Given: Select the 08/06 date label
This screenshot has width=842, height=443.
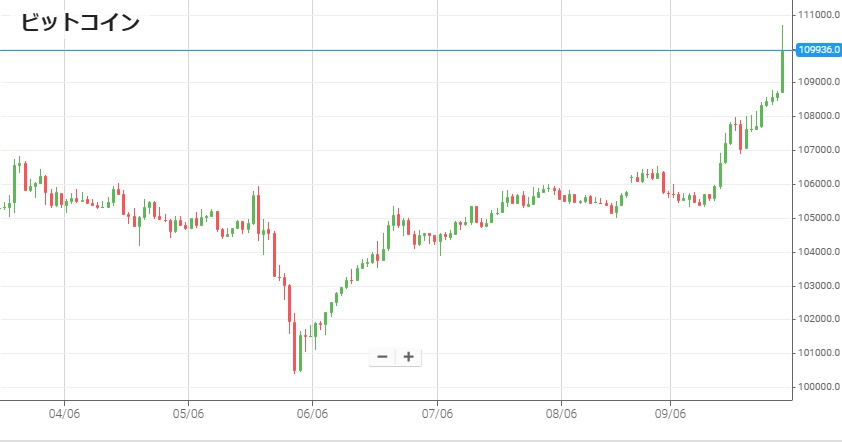Looking at the screenshot, I should pos(561,412).
